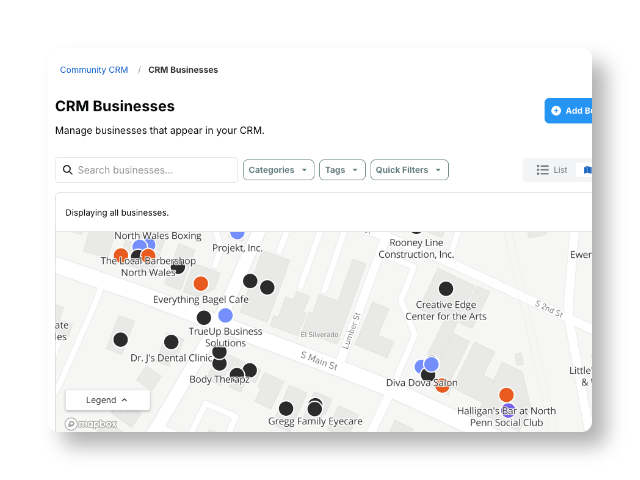Viewport: 640px width, 480px height.
Task: Focus the Search businesses input field
Action: pyautogui.click(x=146, y=170)
